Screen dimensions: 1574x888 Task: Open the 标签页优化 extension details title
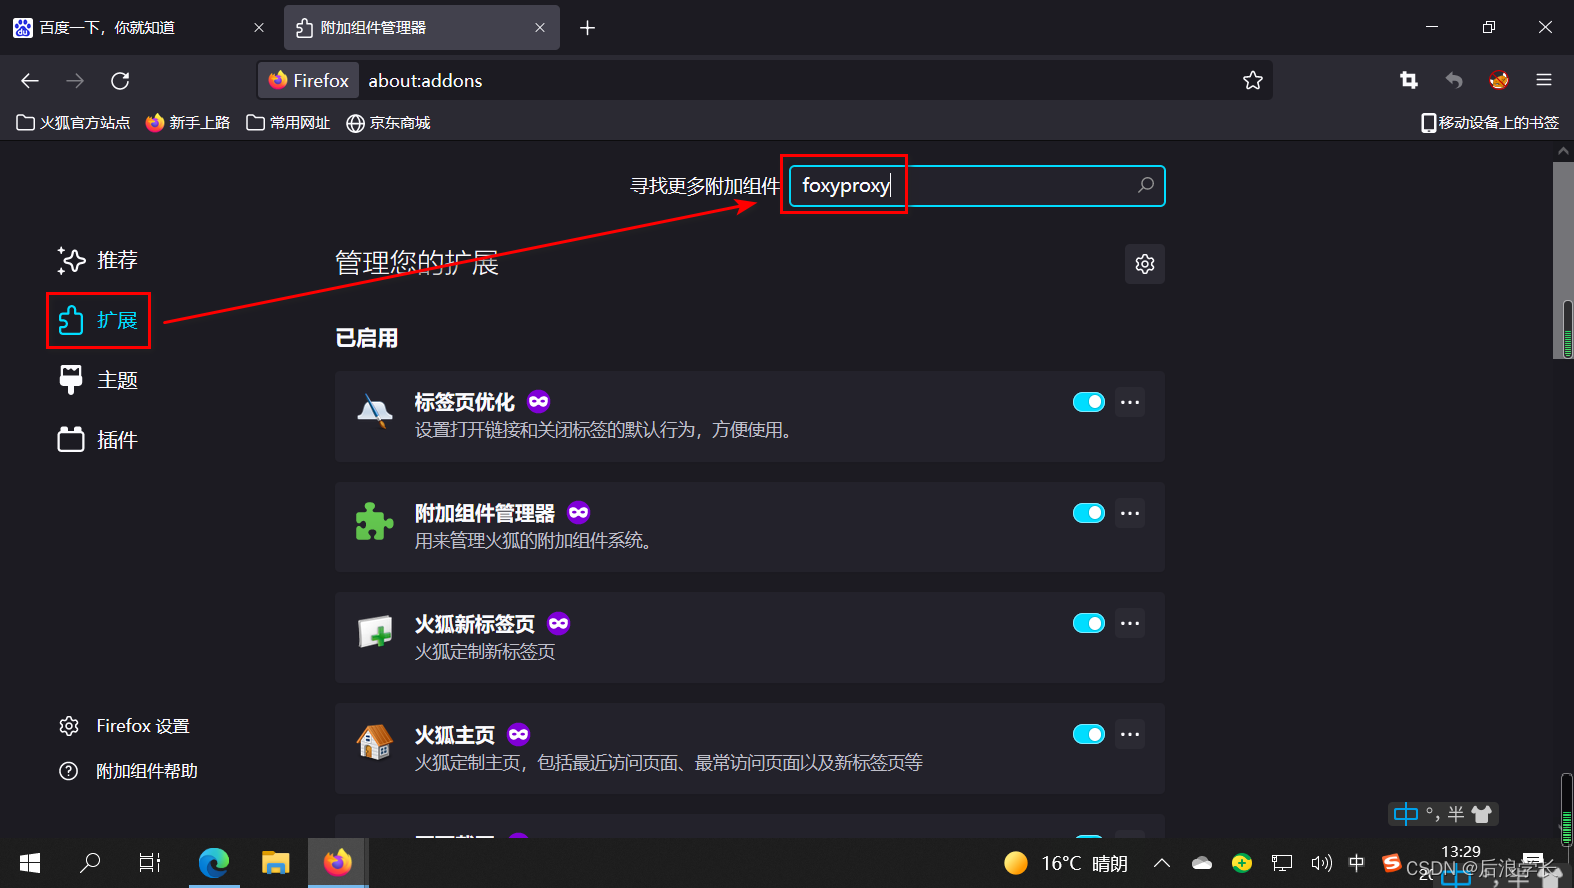coord(465,402)
